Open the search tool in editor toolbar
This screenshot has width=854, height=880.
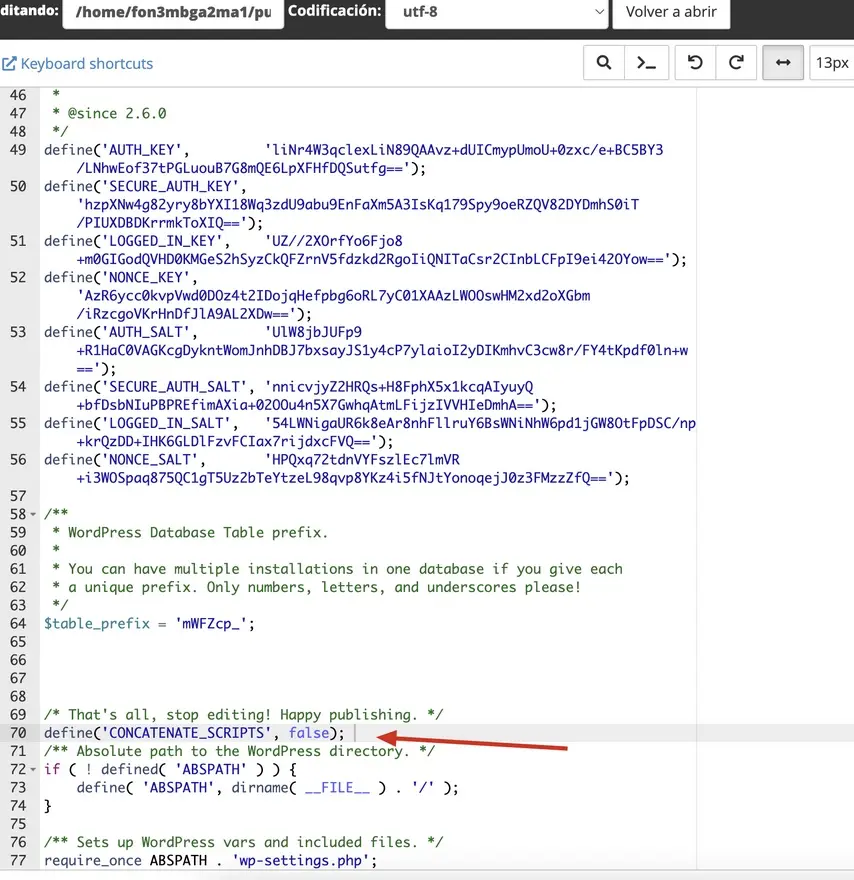pyautogui.click(x=604, y=63)
